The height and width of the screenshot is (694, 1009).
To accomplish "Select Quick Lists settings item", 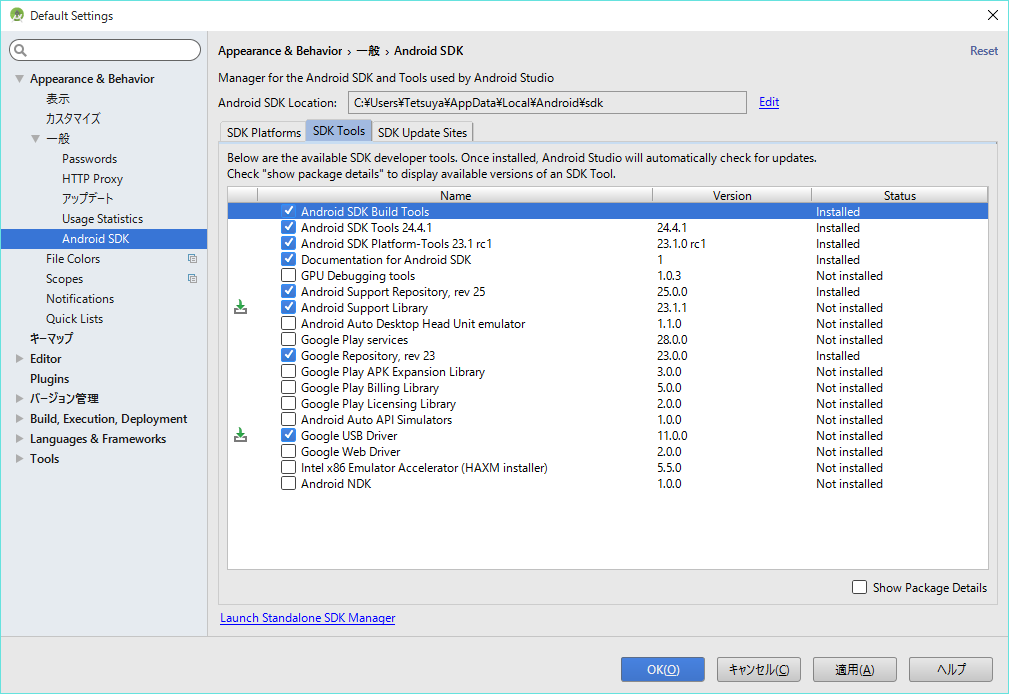I will pos(74,319).
